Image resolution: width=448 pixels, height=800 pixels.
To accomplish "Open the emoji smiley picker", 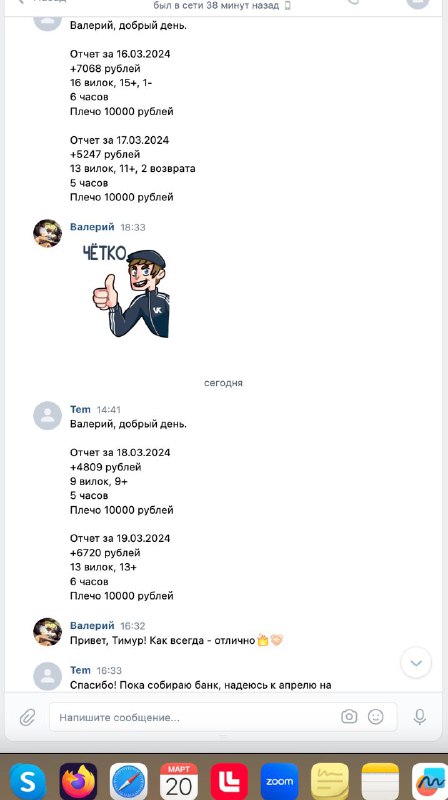I will point(376,716).
